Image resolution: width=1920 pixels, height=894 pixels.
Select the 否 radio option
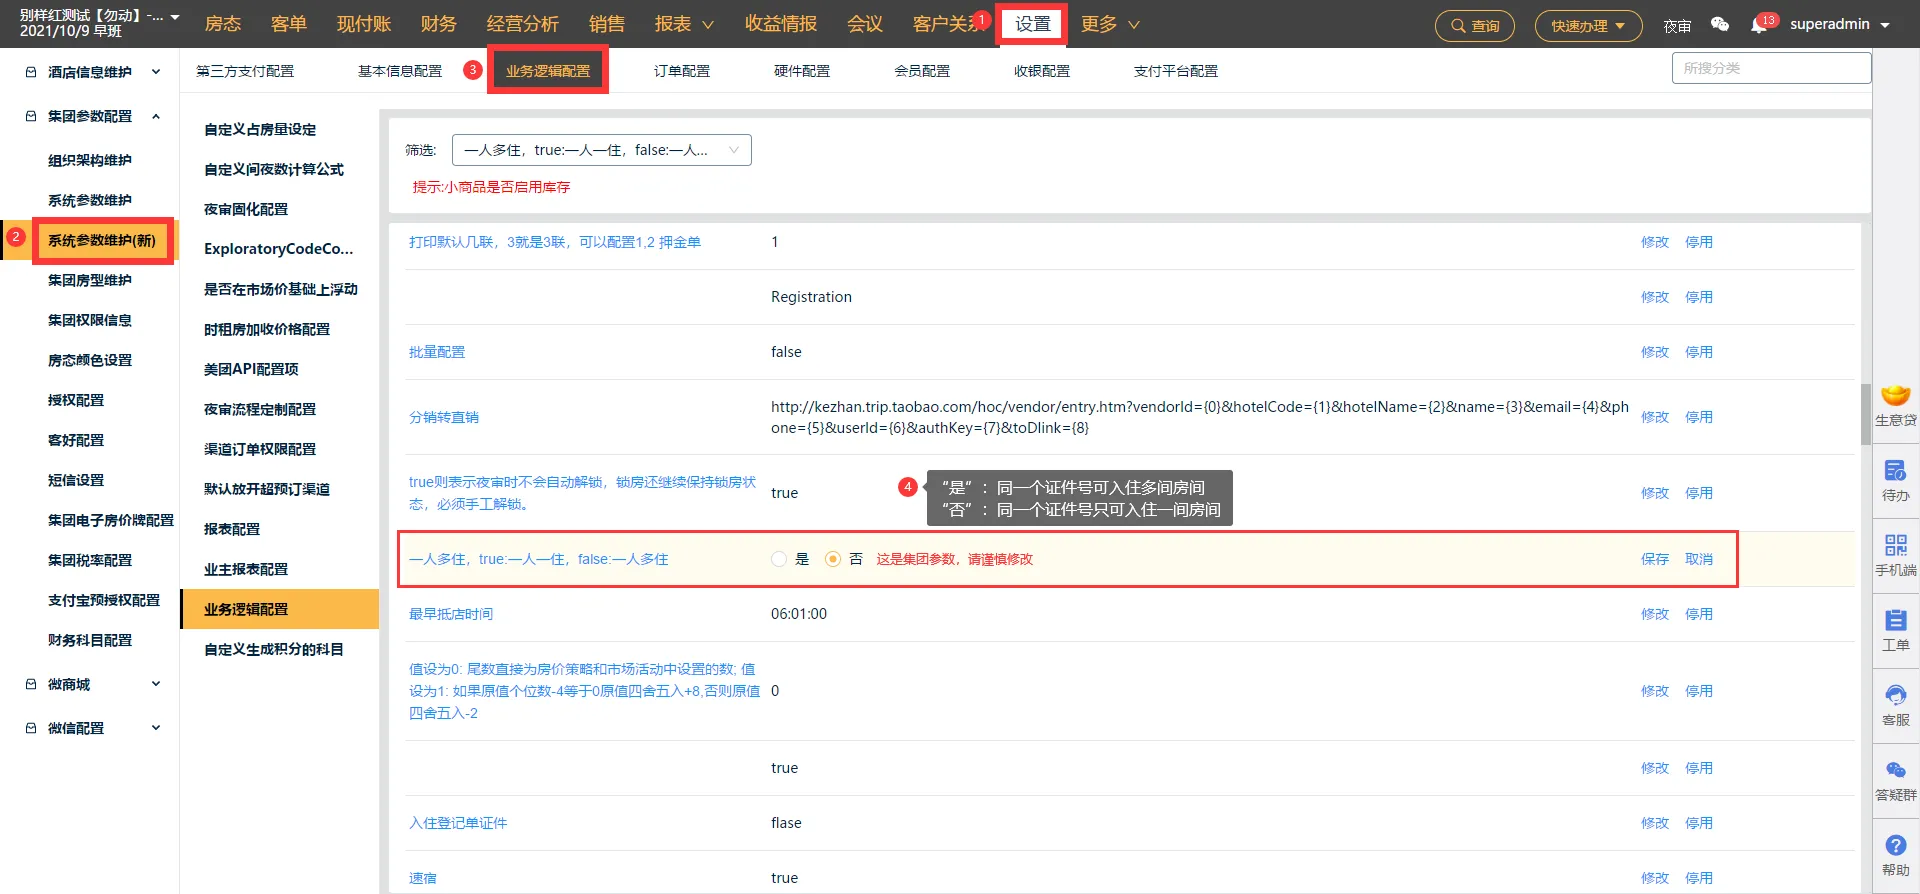click(833, 559)
